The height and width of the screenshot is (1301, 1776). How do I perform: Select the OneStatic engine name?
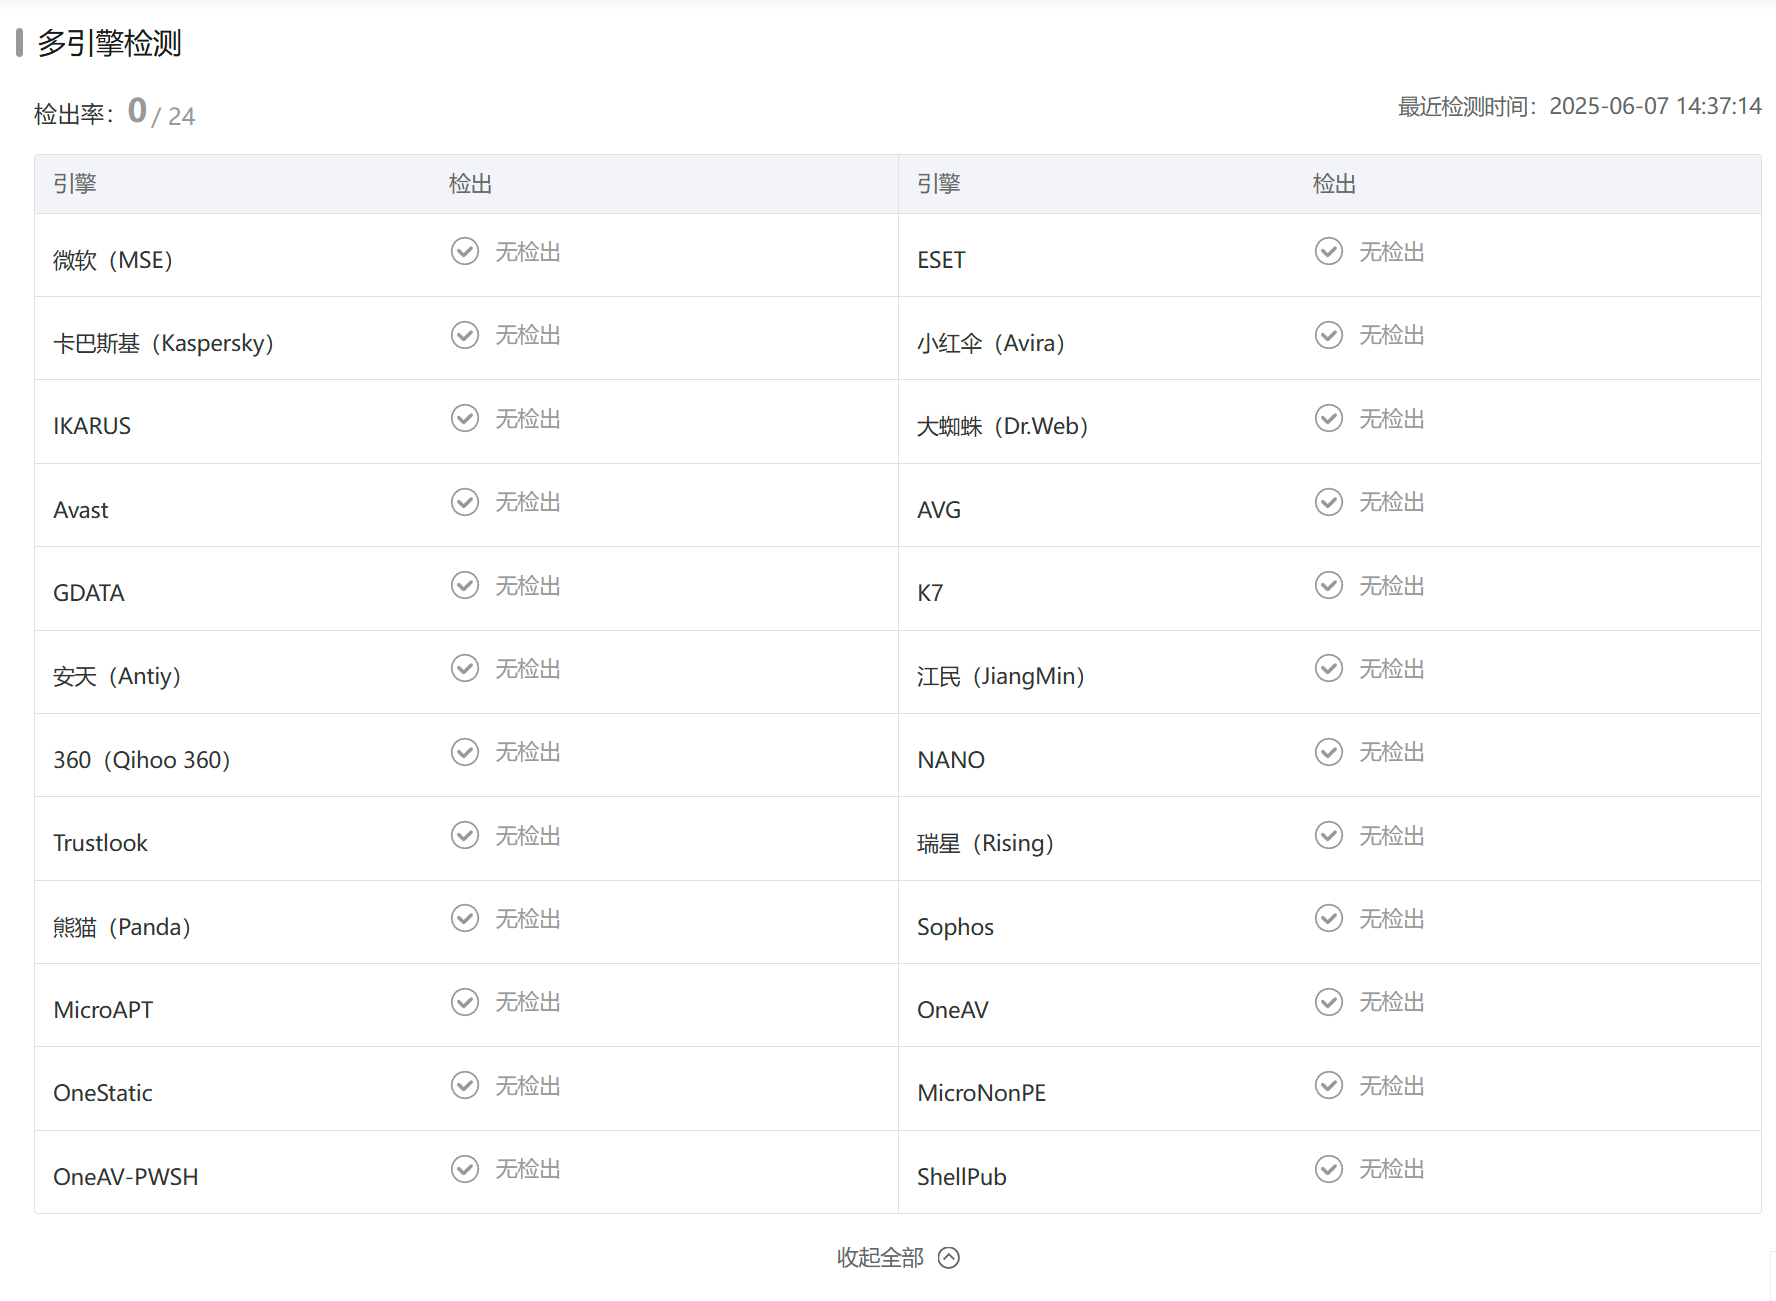click(103, 1093)
